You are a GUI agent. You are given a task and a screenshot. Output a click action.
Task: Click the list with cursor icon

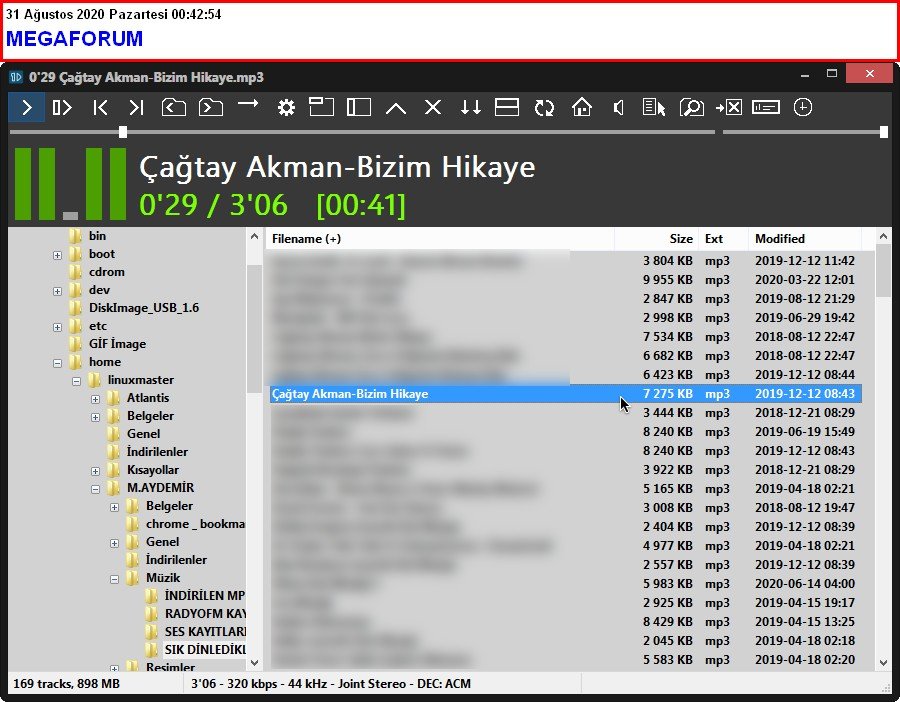pos(654,107)
